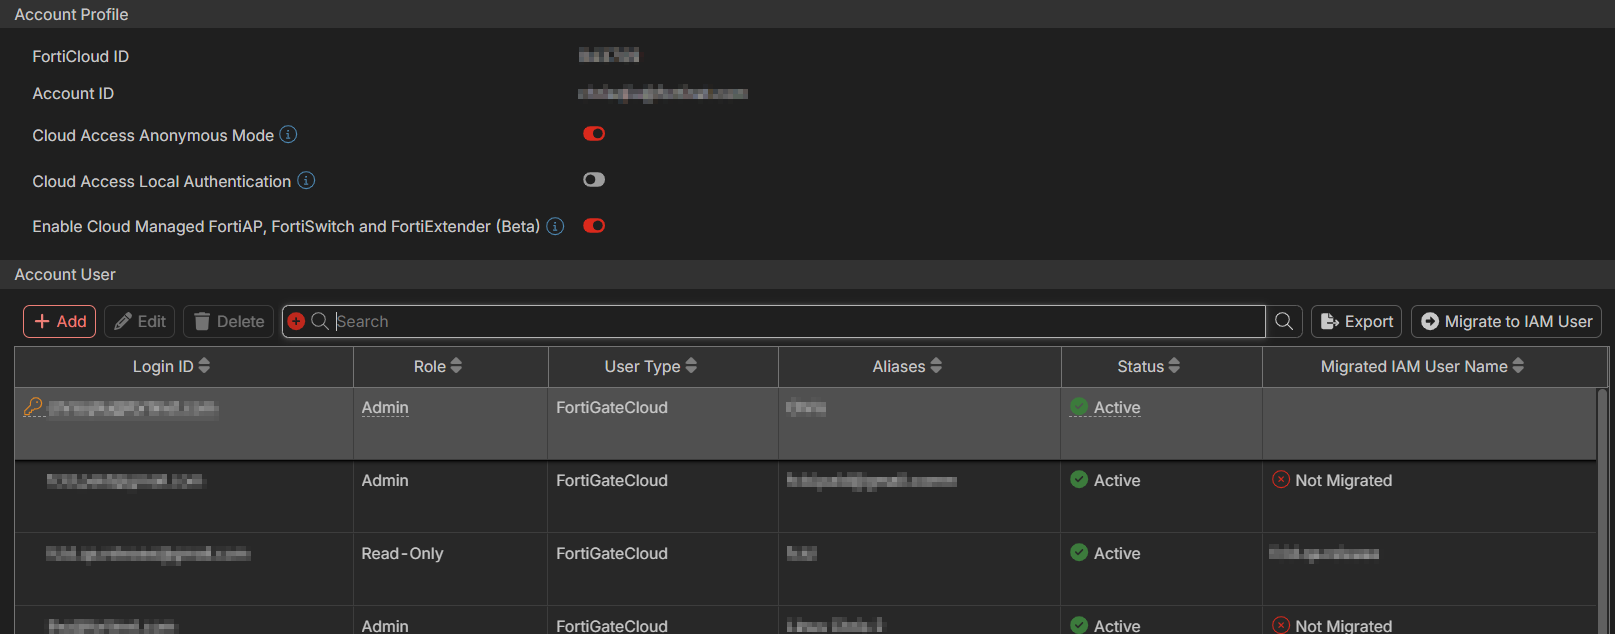Screen dimensions: 1615x634
Task: Disable Cloud Access Anonymous Mode toggle
Action: coord(594,134)
